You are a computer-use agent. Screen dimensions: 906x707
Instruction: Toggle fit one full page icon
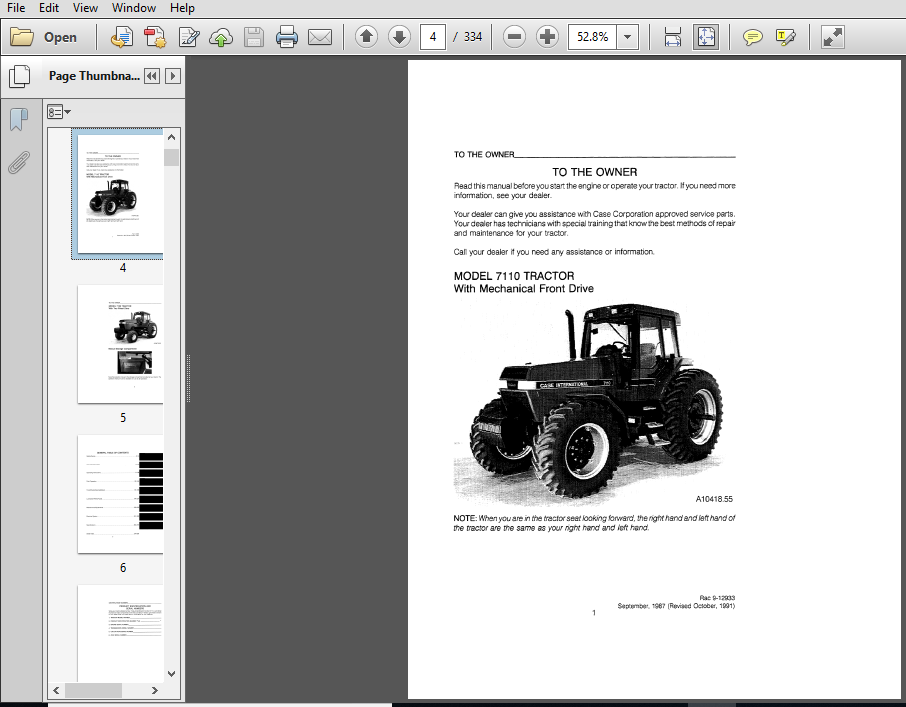(706, 37)
